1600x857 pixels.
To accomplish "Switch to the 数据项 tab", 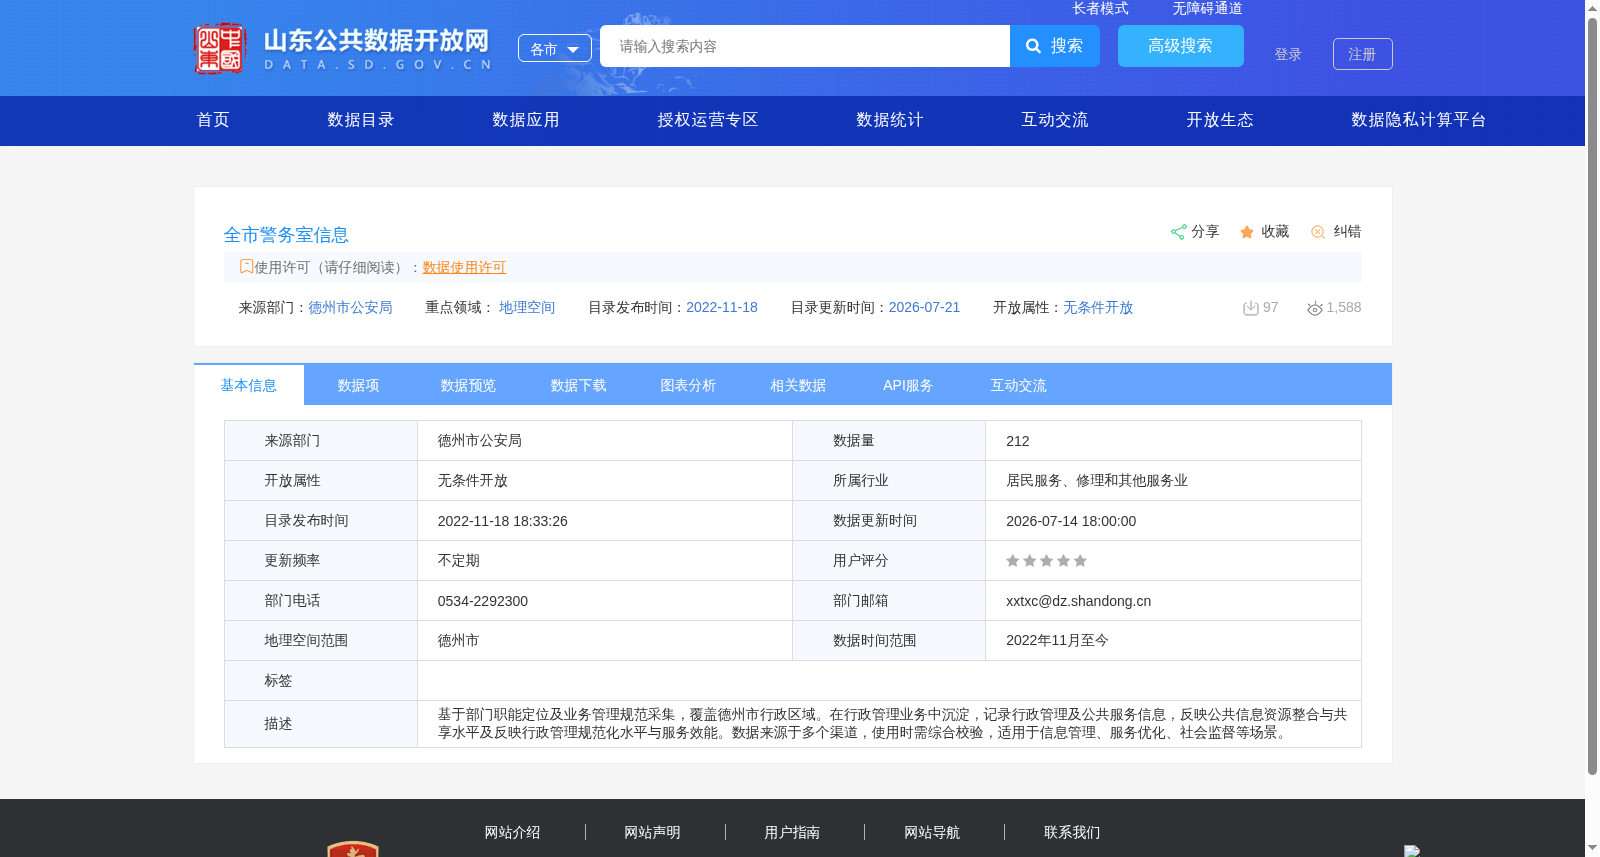I will 359,385.
